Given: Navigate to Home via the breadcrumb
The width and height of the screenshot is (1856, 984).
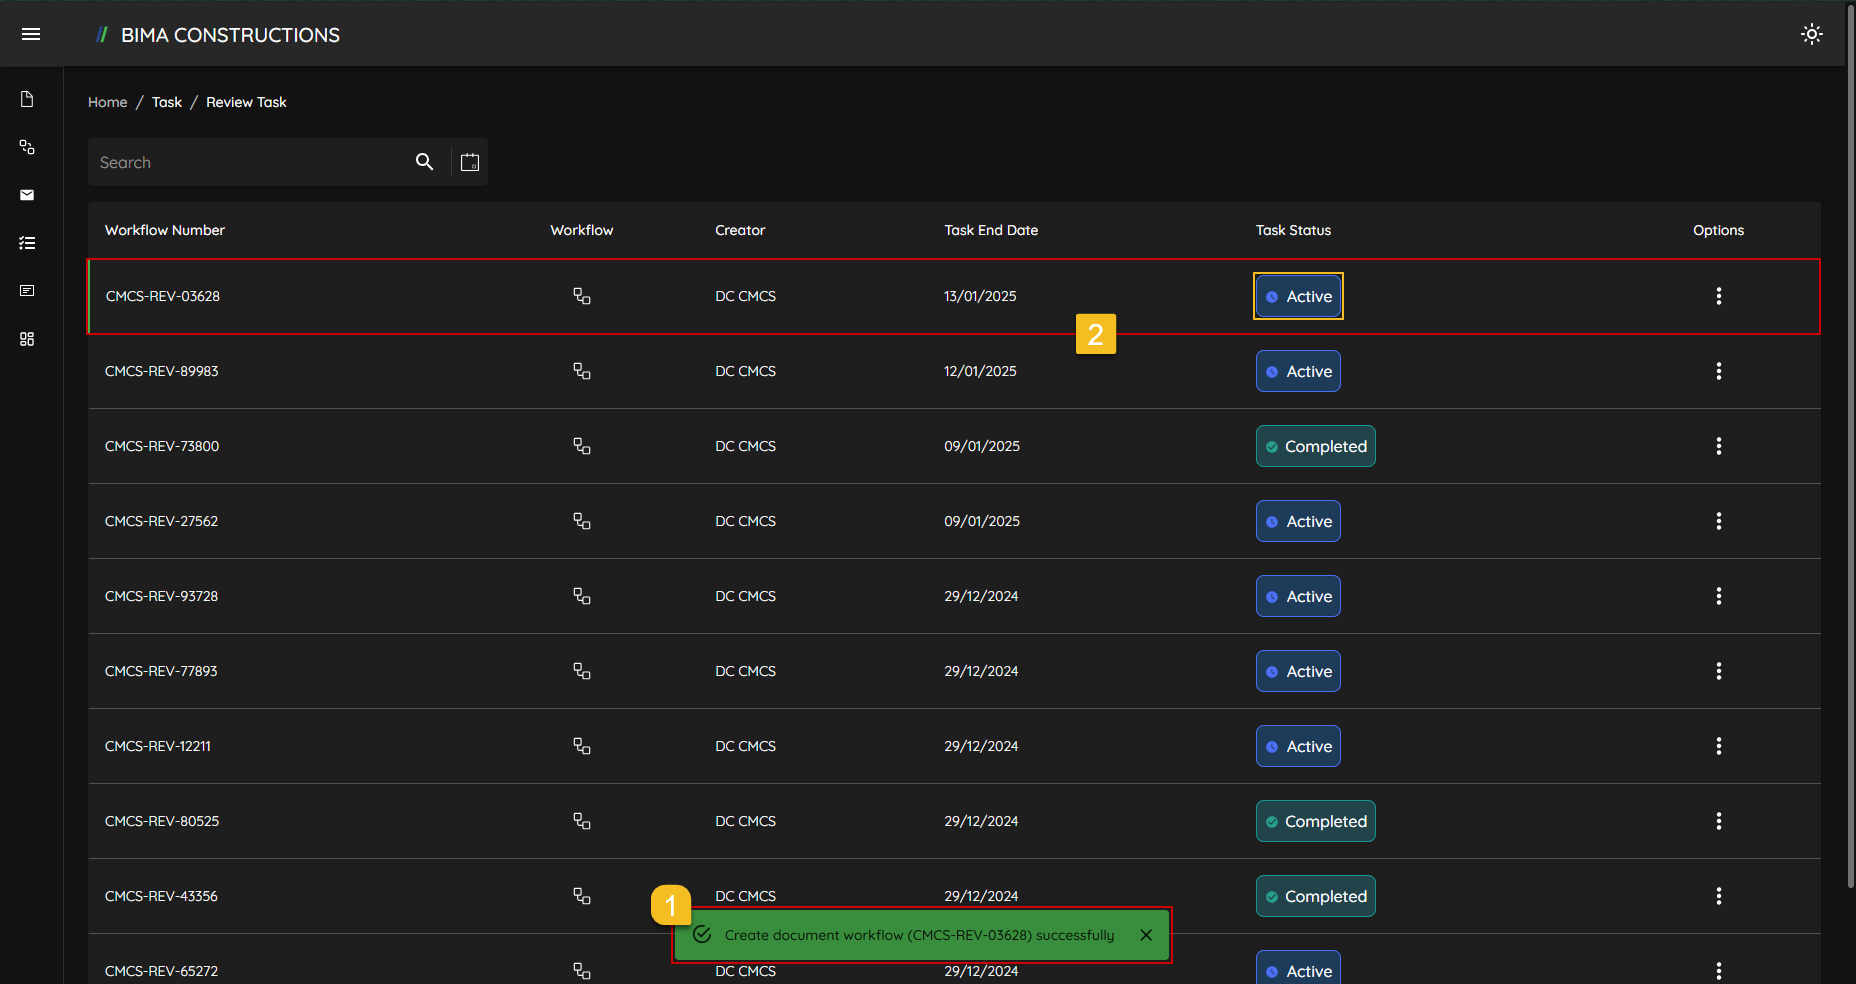Looking at the screenshot, I should tap(107, 102).
